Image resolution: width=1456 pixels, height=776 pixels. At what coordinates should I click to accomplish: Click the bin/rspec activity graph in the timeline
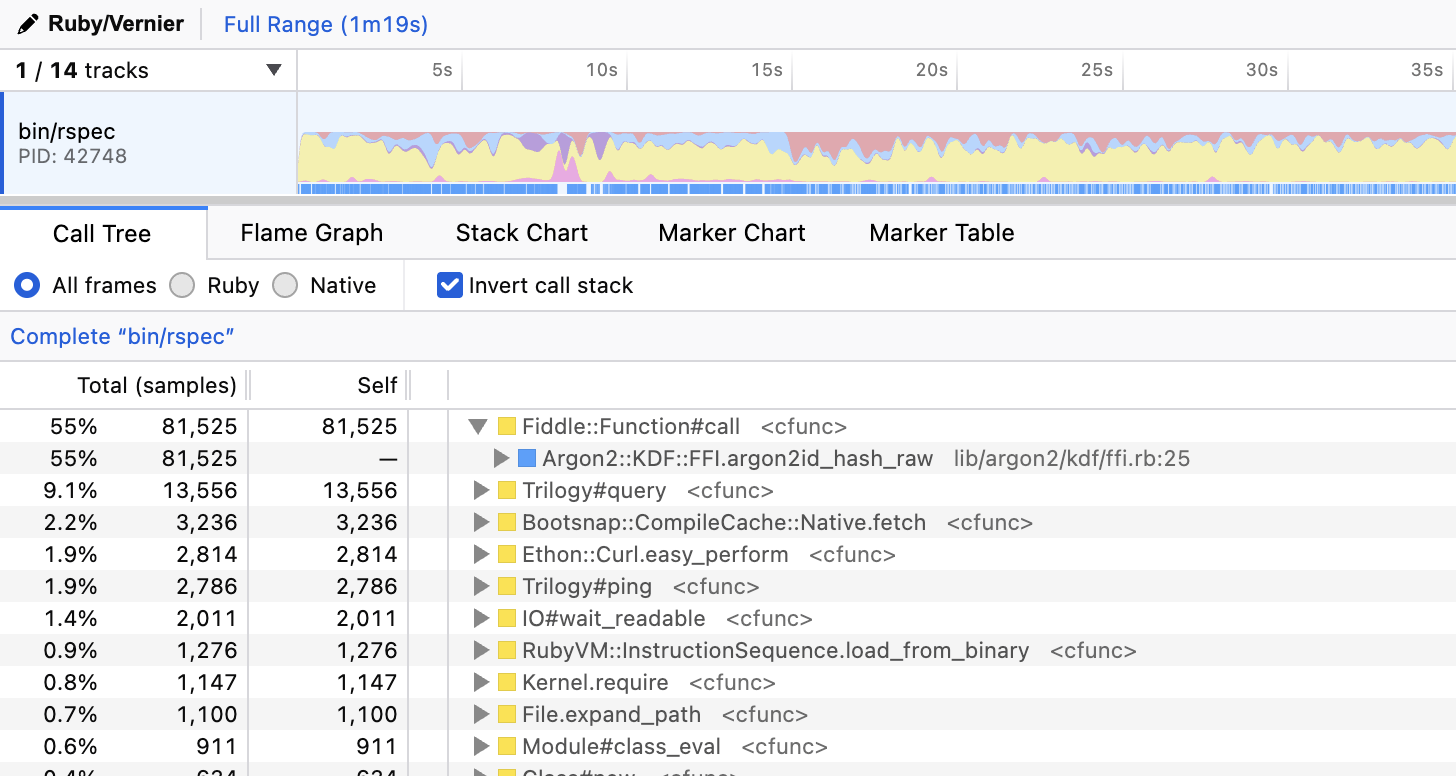click(x=877, y=156)
